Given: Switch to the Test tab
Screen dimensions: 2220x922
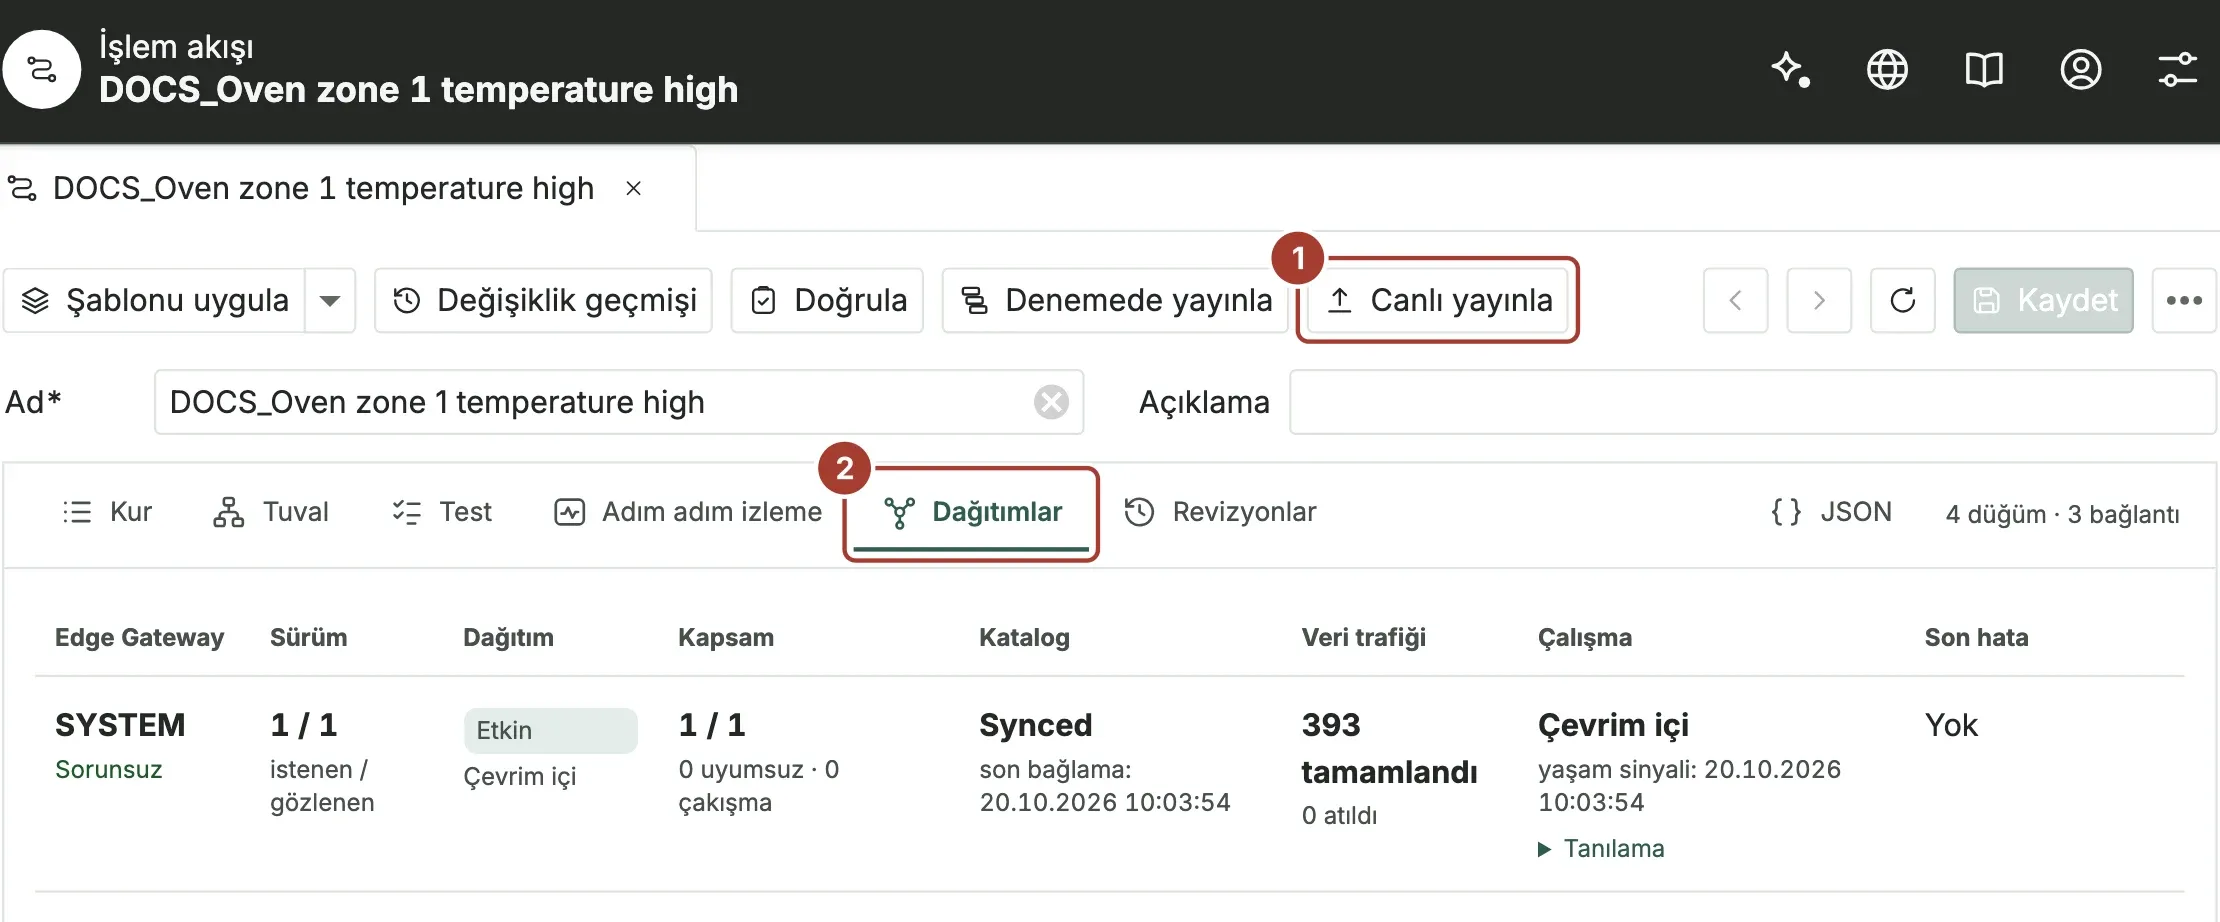Looking at the screenshot, I should [x=442, y=512].
